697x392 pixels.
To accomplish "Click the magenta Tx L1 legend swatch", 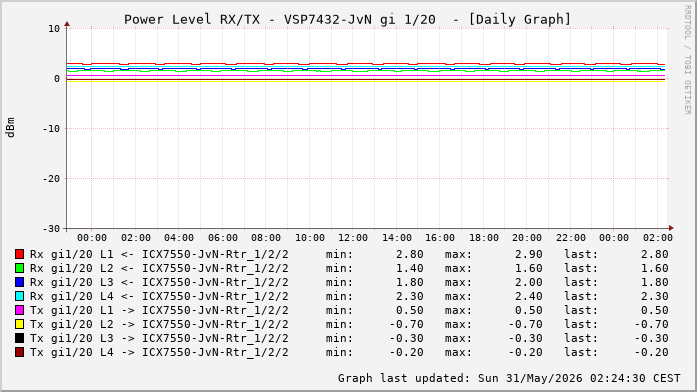I will [20, 310].
